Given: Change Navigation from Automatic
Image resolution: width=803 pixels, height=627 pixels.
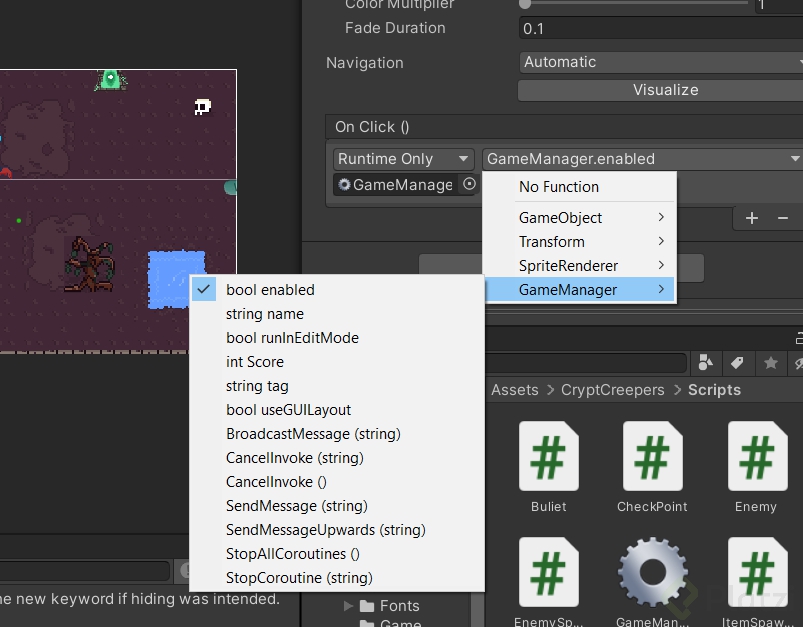Looking at the screenshot, I should click(x=660, y=61).
